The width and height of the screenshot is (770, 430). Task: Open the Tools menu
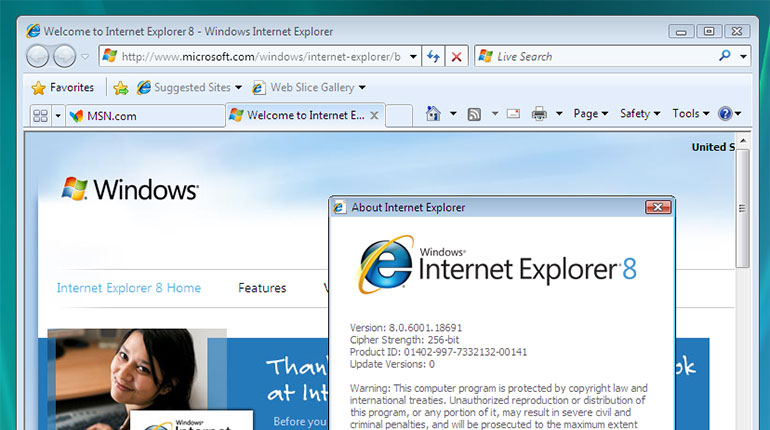point(691,113)
